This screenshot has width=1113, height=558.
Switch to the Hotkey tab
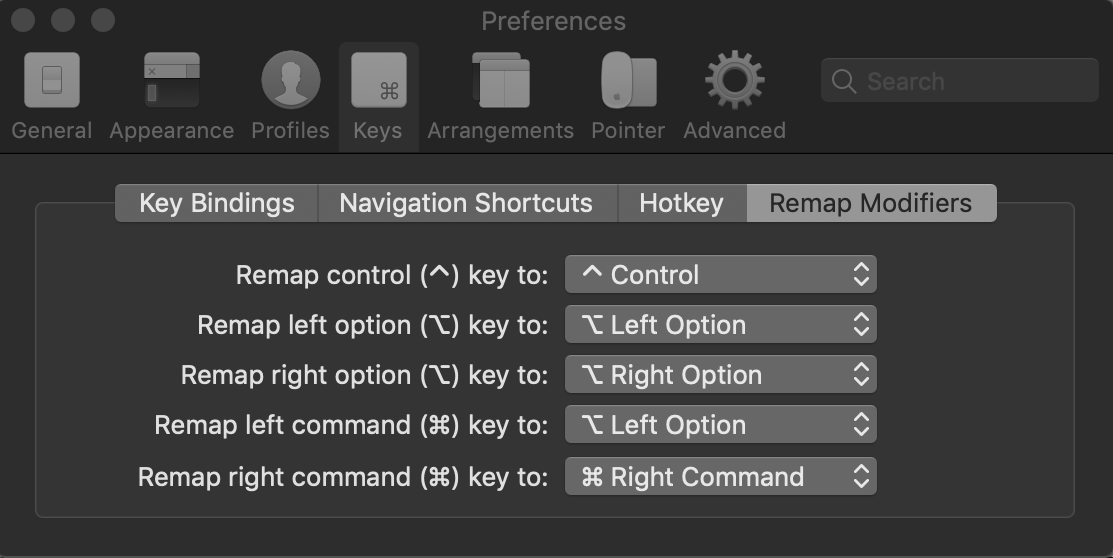pyautogui.click(x=682, y=203)
